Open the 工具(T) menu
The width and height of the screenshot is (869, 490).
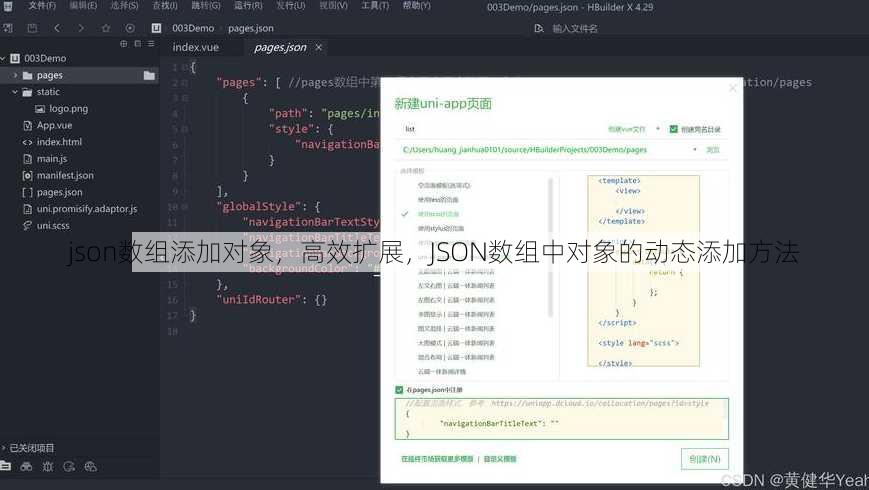click(375, 6)
